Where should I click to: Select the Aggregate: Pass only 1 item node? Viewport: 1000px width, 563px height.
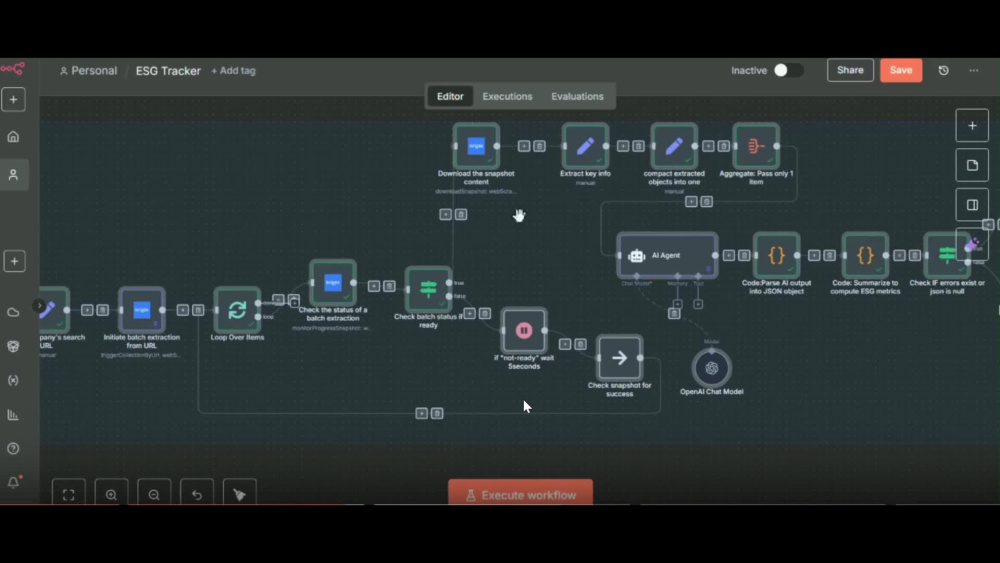coord(756,146)
